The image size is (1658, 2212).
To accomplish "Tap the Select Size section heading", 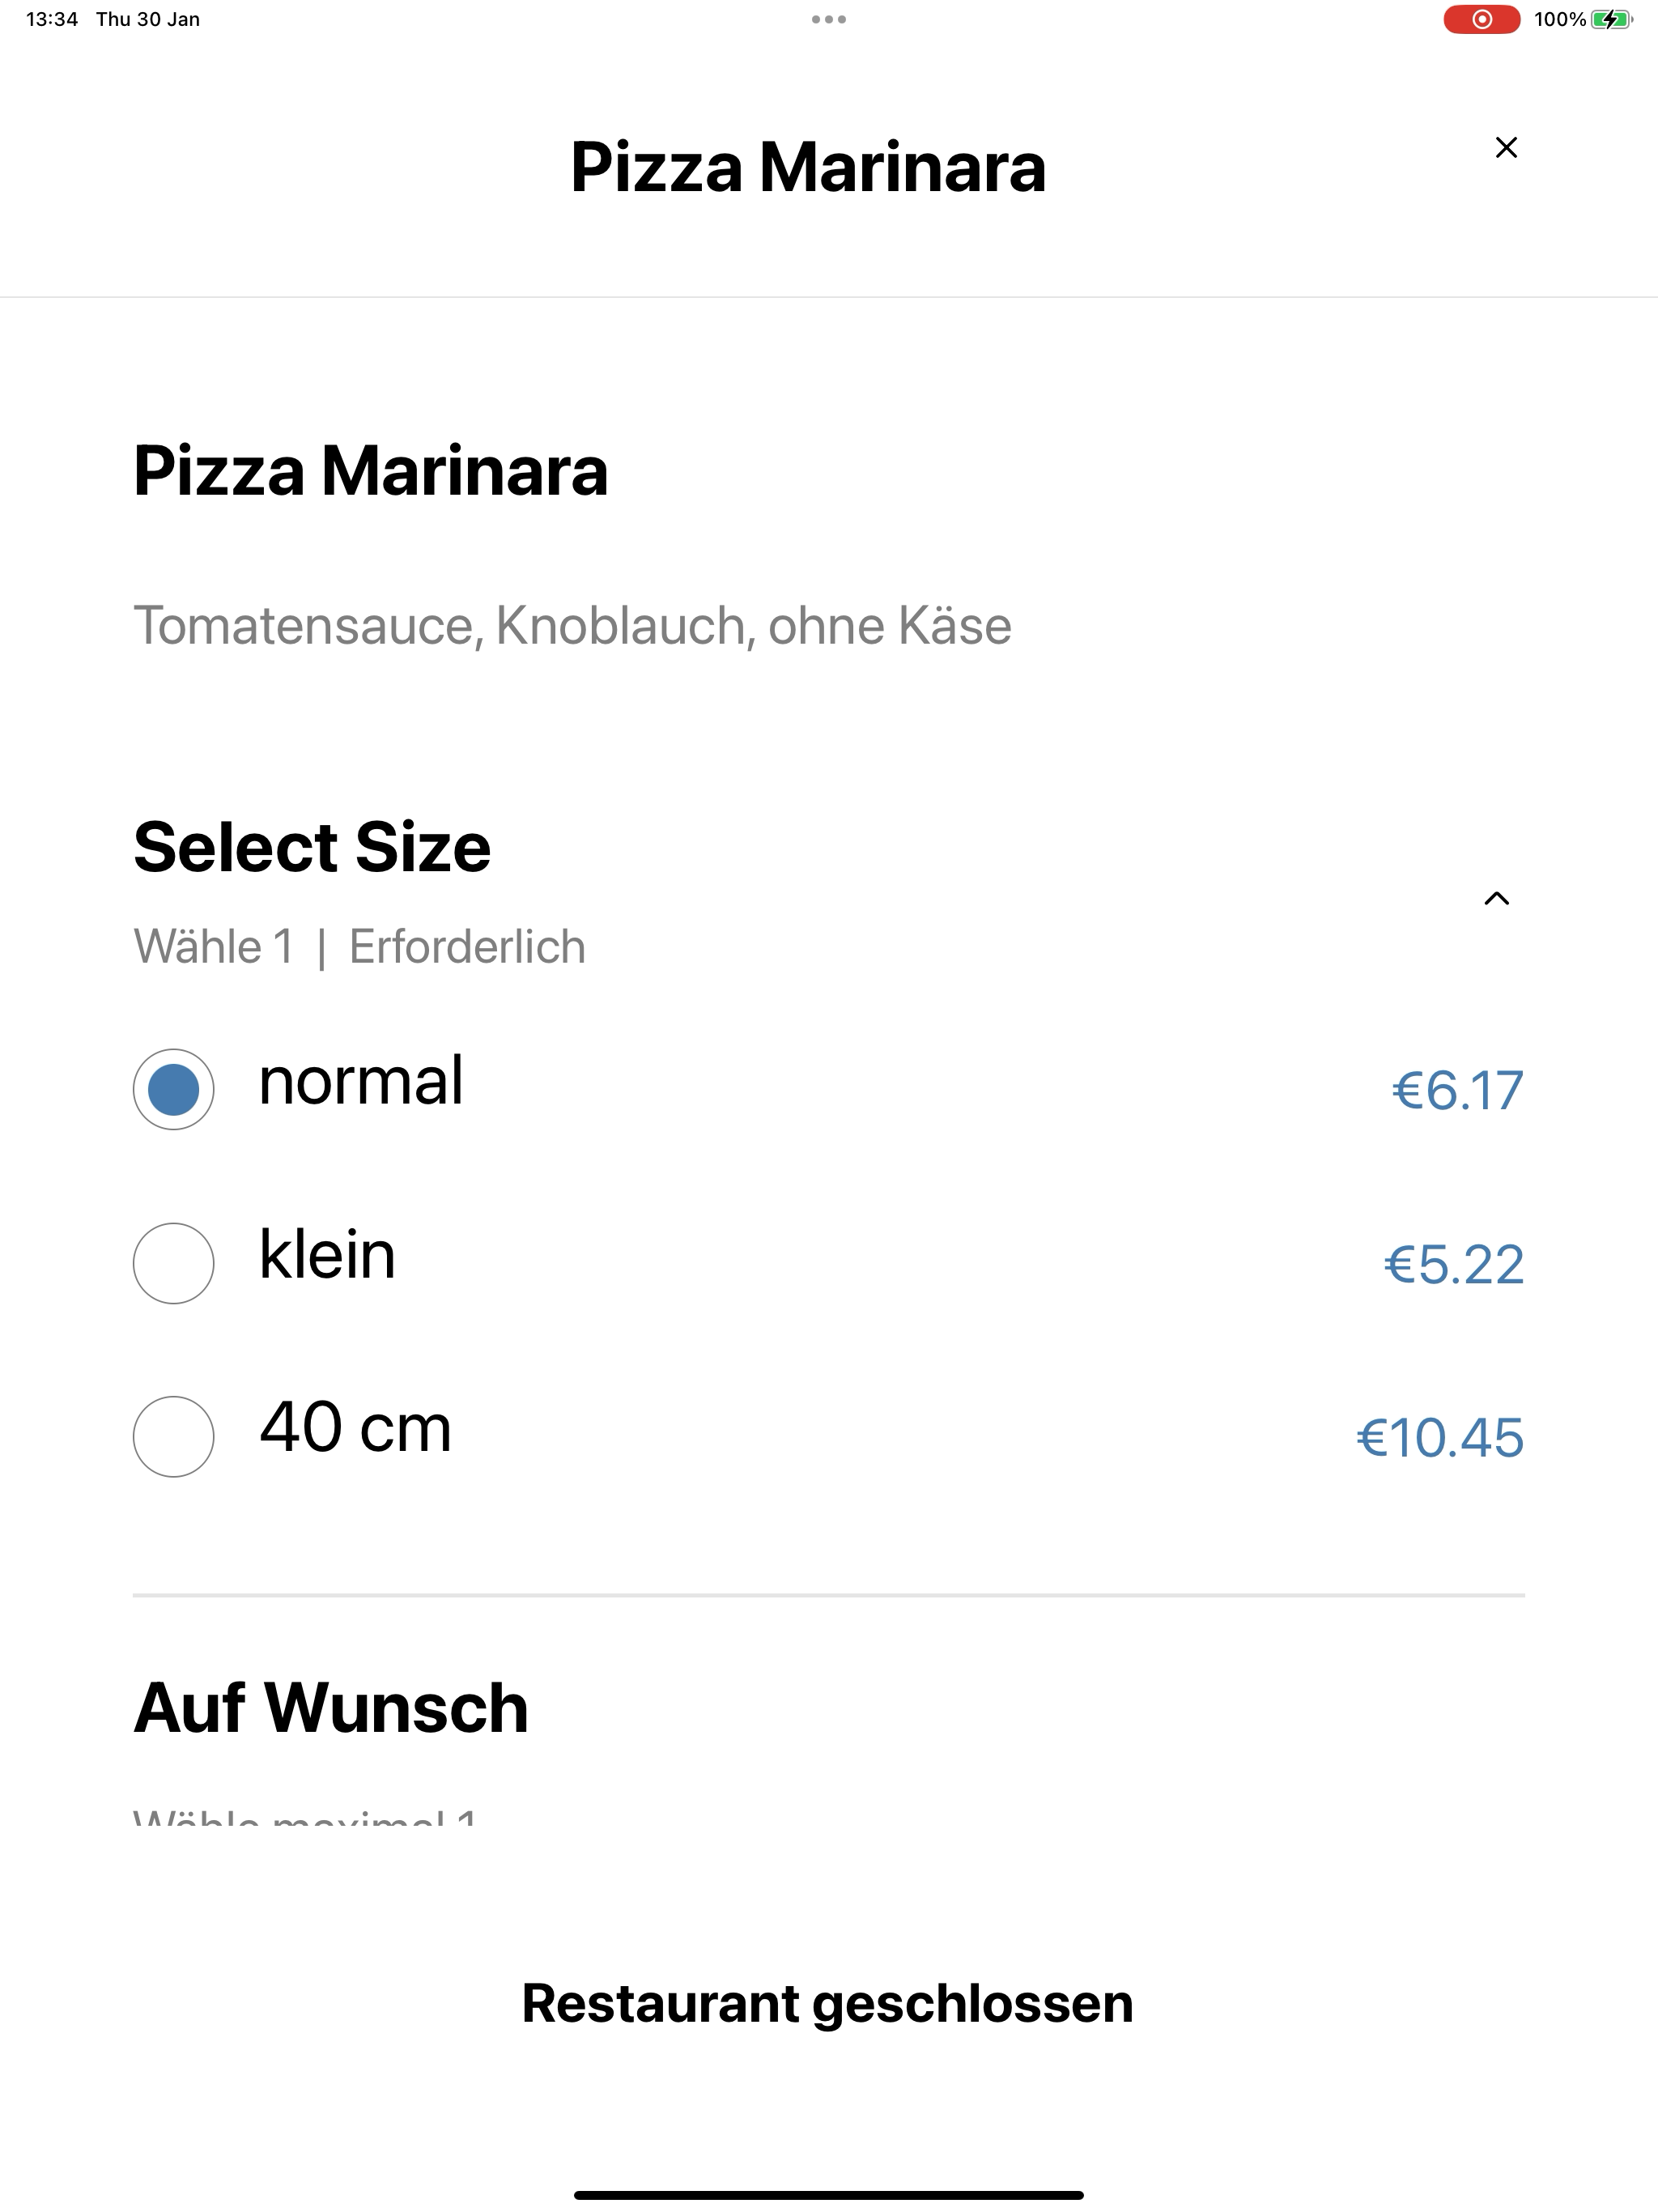I will point(312,848).
